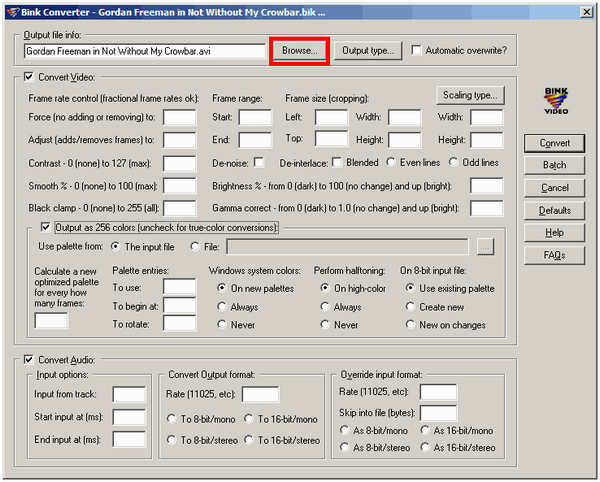Click the Brightness % input field

[x=487, y=186]
